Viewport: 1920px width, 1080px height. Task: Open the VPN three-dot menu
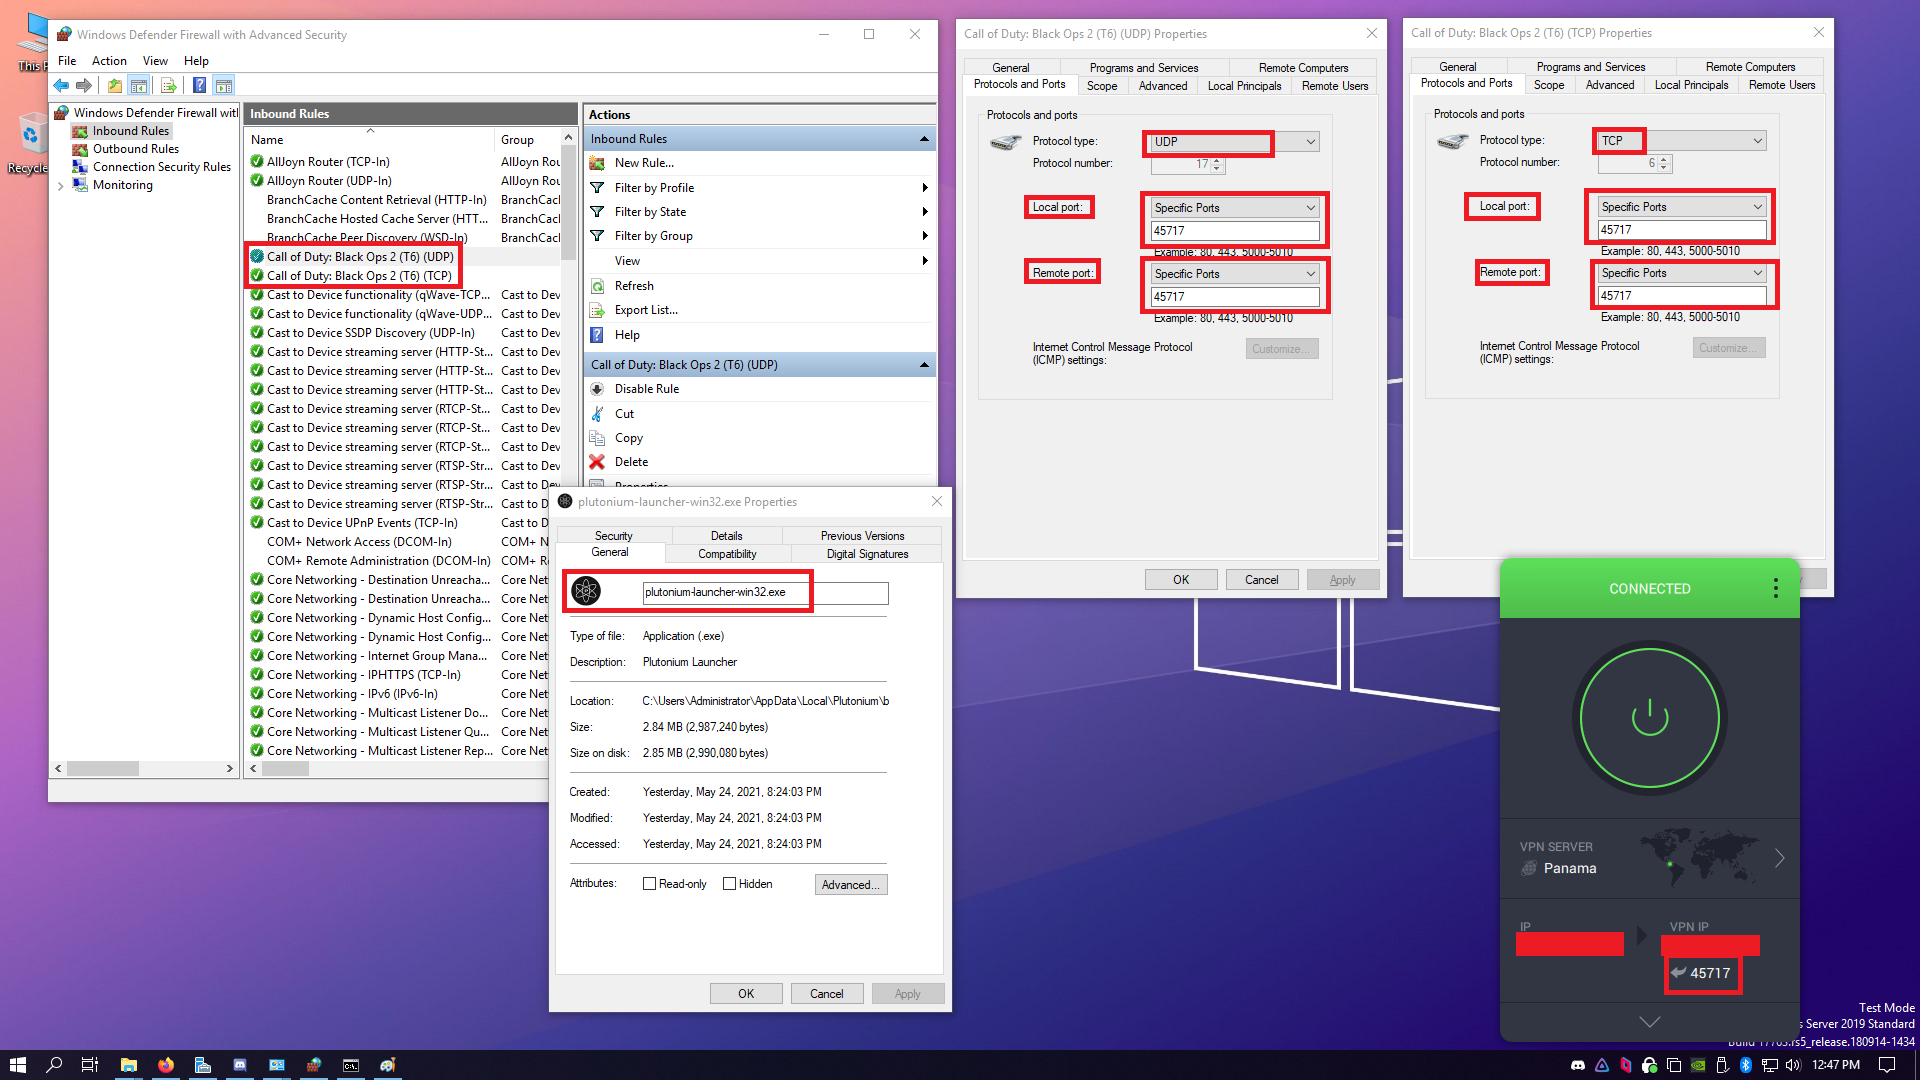point(1775,588)
